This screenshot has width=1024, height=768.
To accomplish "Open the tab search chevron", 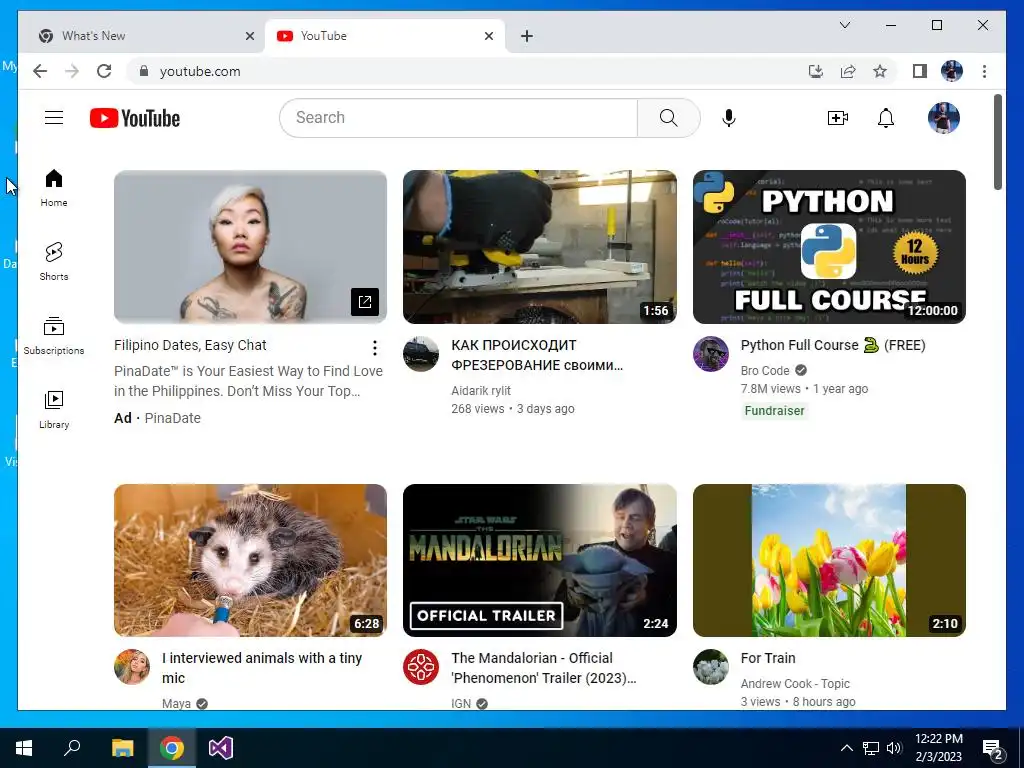I will tap(844, 25).
